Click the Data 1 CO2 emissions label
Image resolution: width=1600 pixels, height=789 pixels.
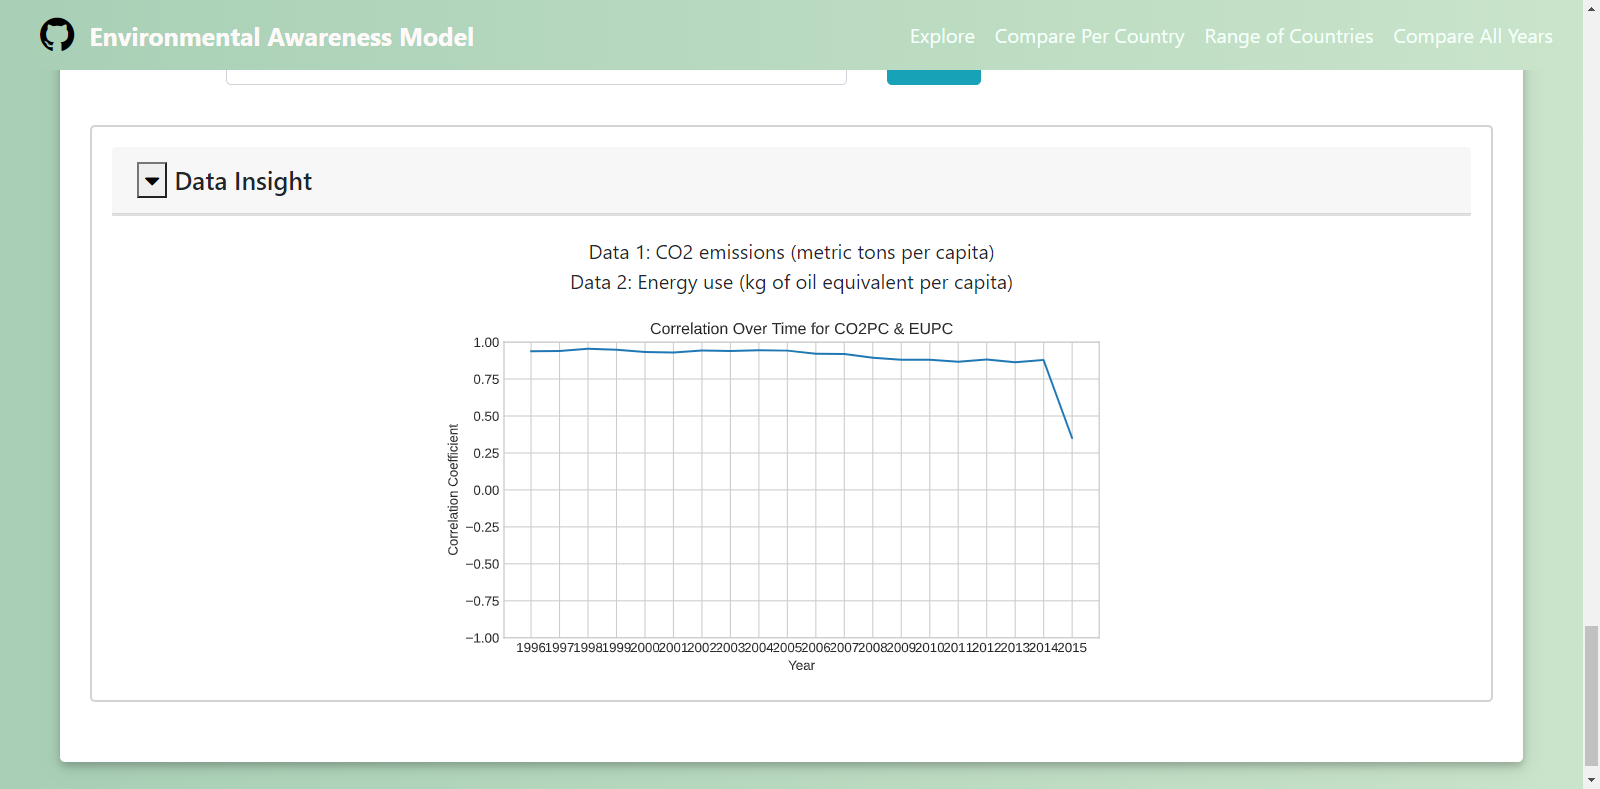click(x=791, y=253)
